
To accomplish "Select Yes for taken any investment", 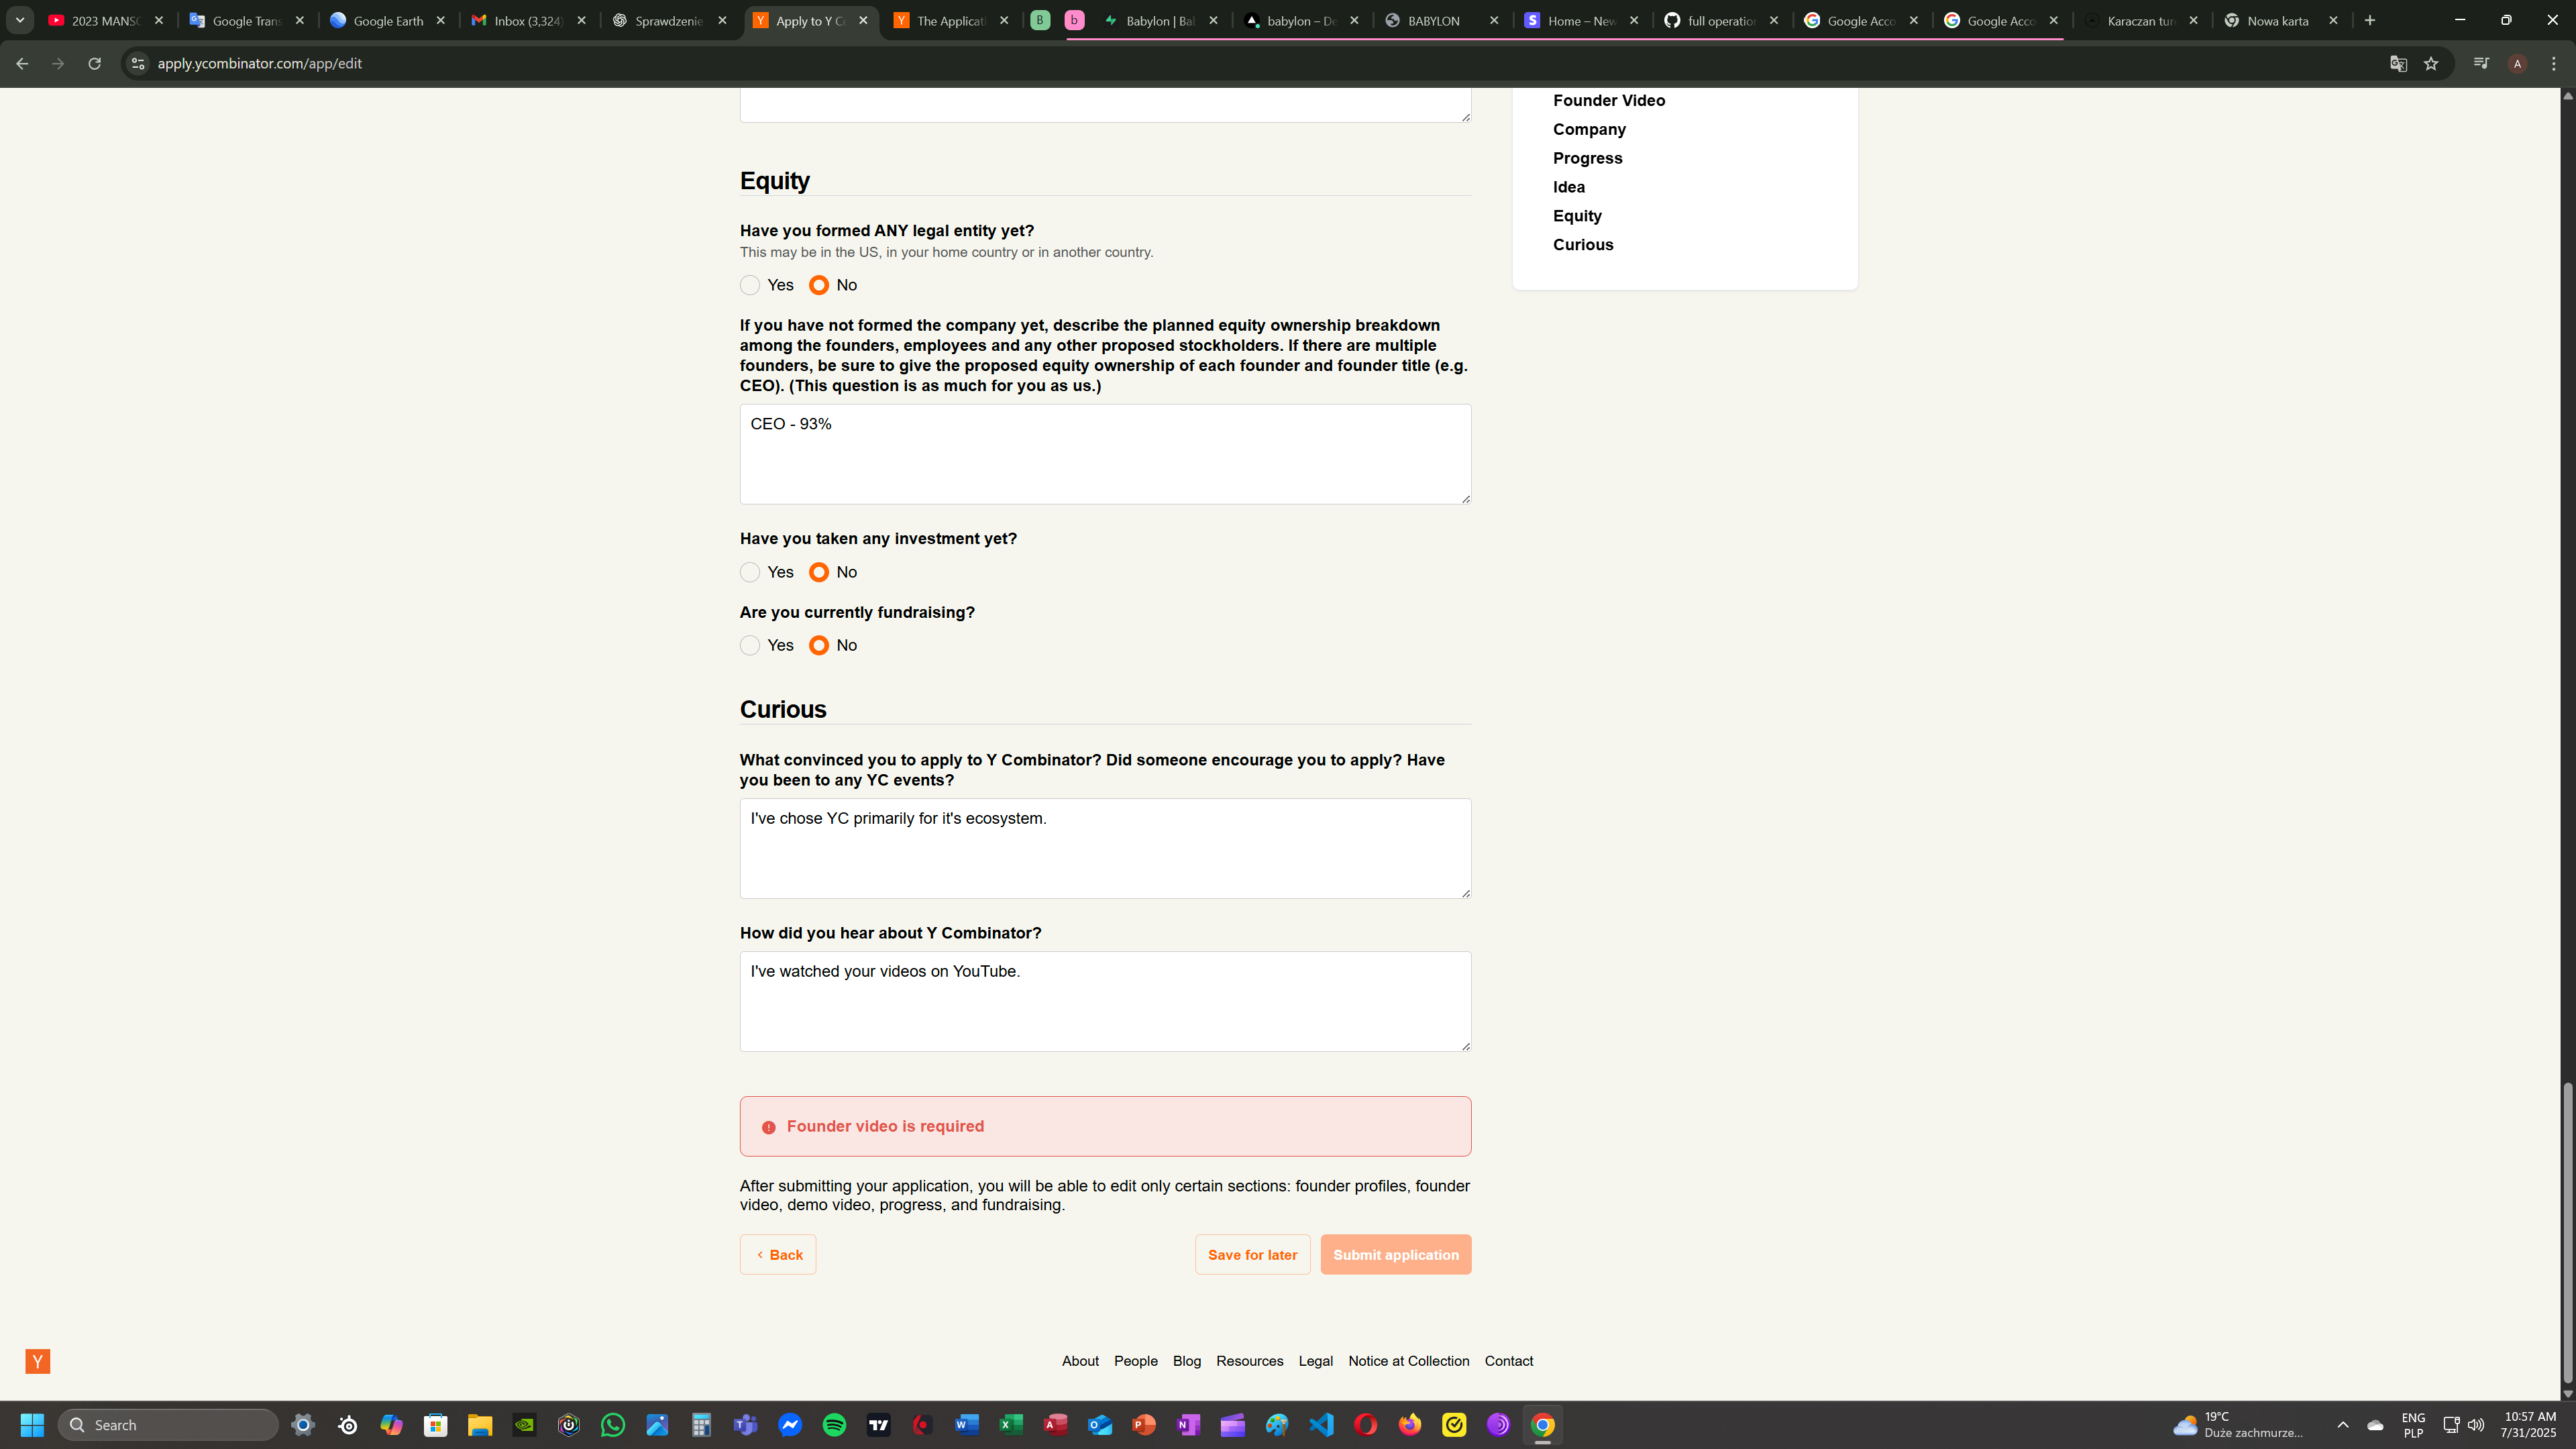I will [x=750, y=572].
